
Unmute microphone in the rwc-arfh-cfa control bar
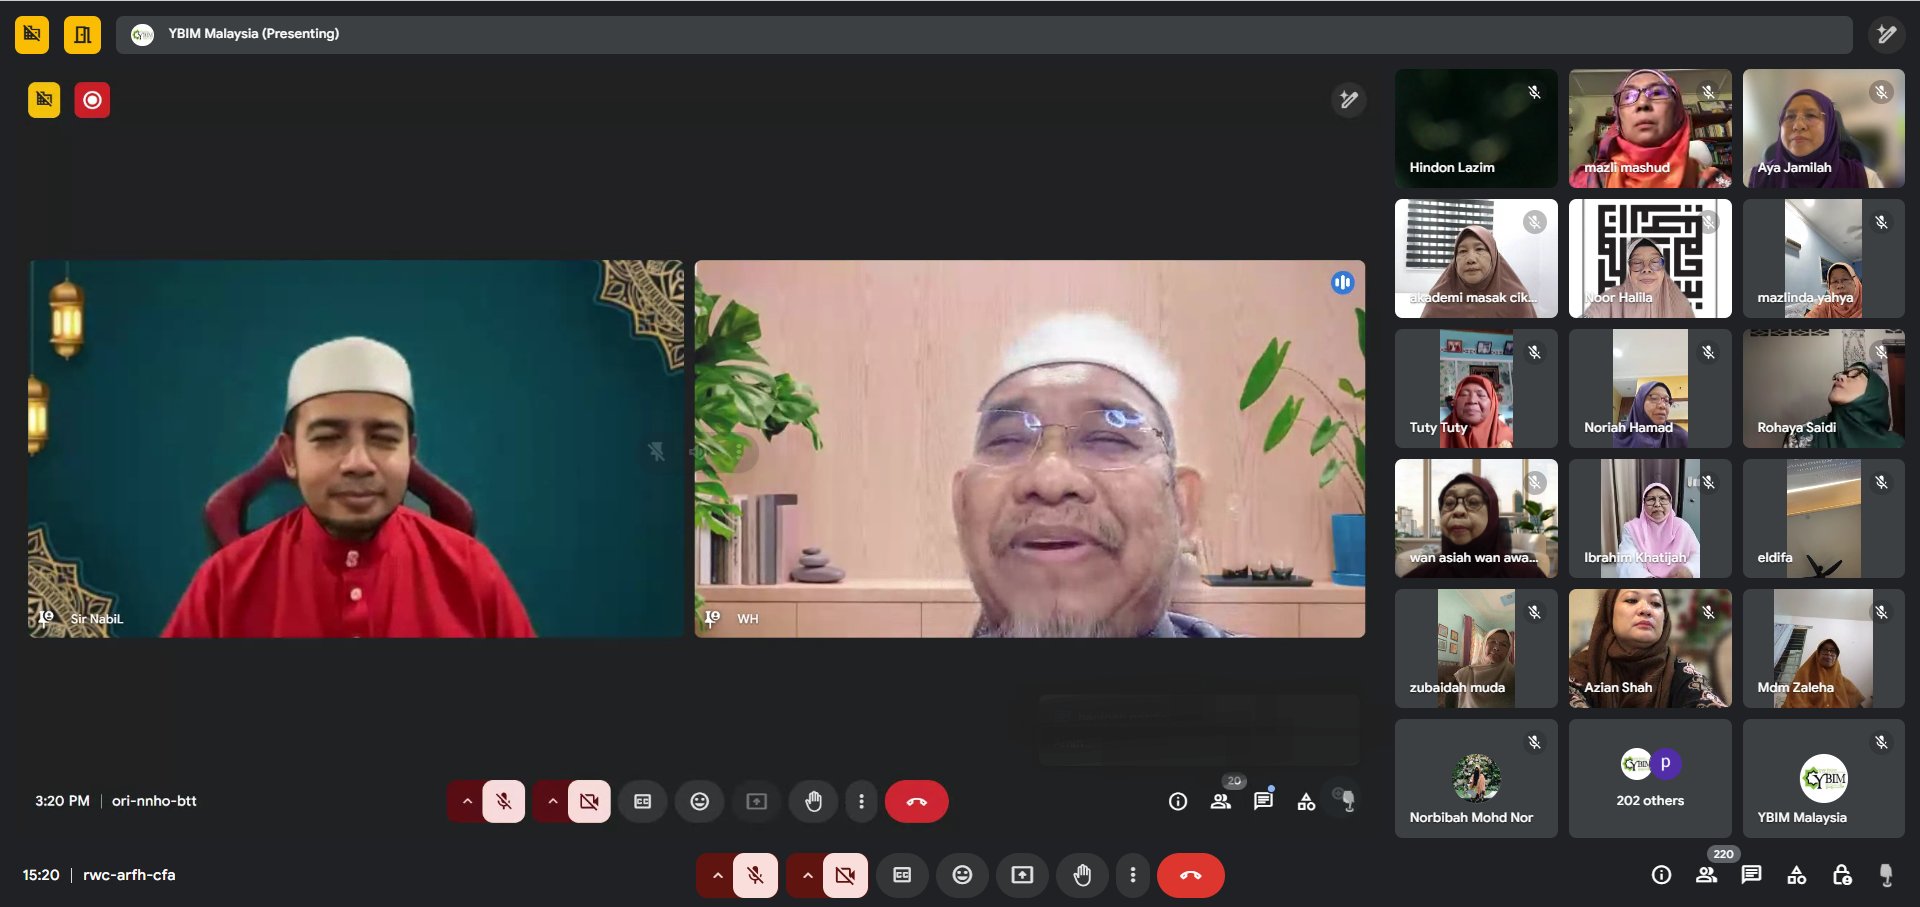pyautogui.click(x=755, y=875)
